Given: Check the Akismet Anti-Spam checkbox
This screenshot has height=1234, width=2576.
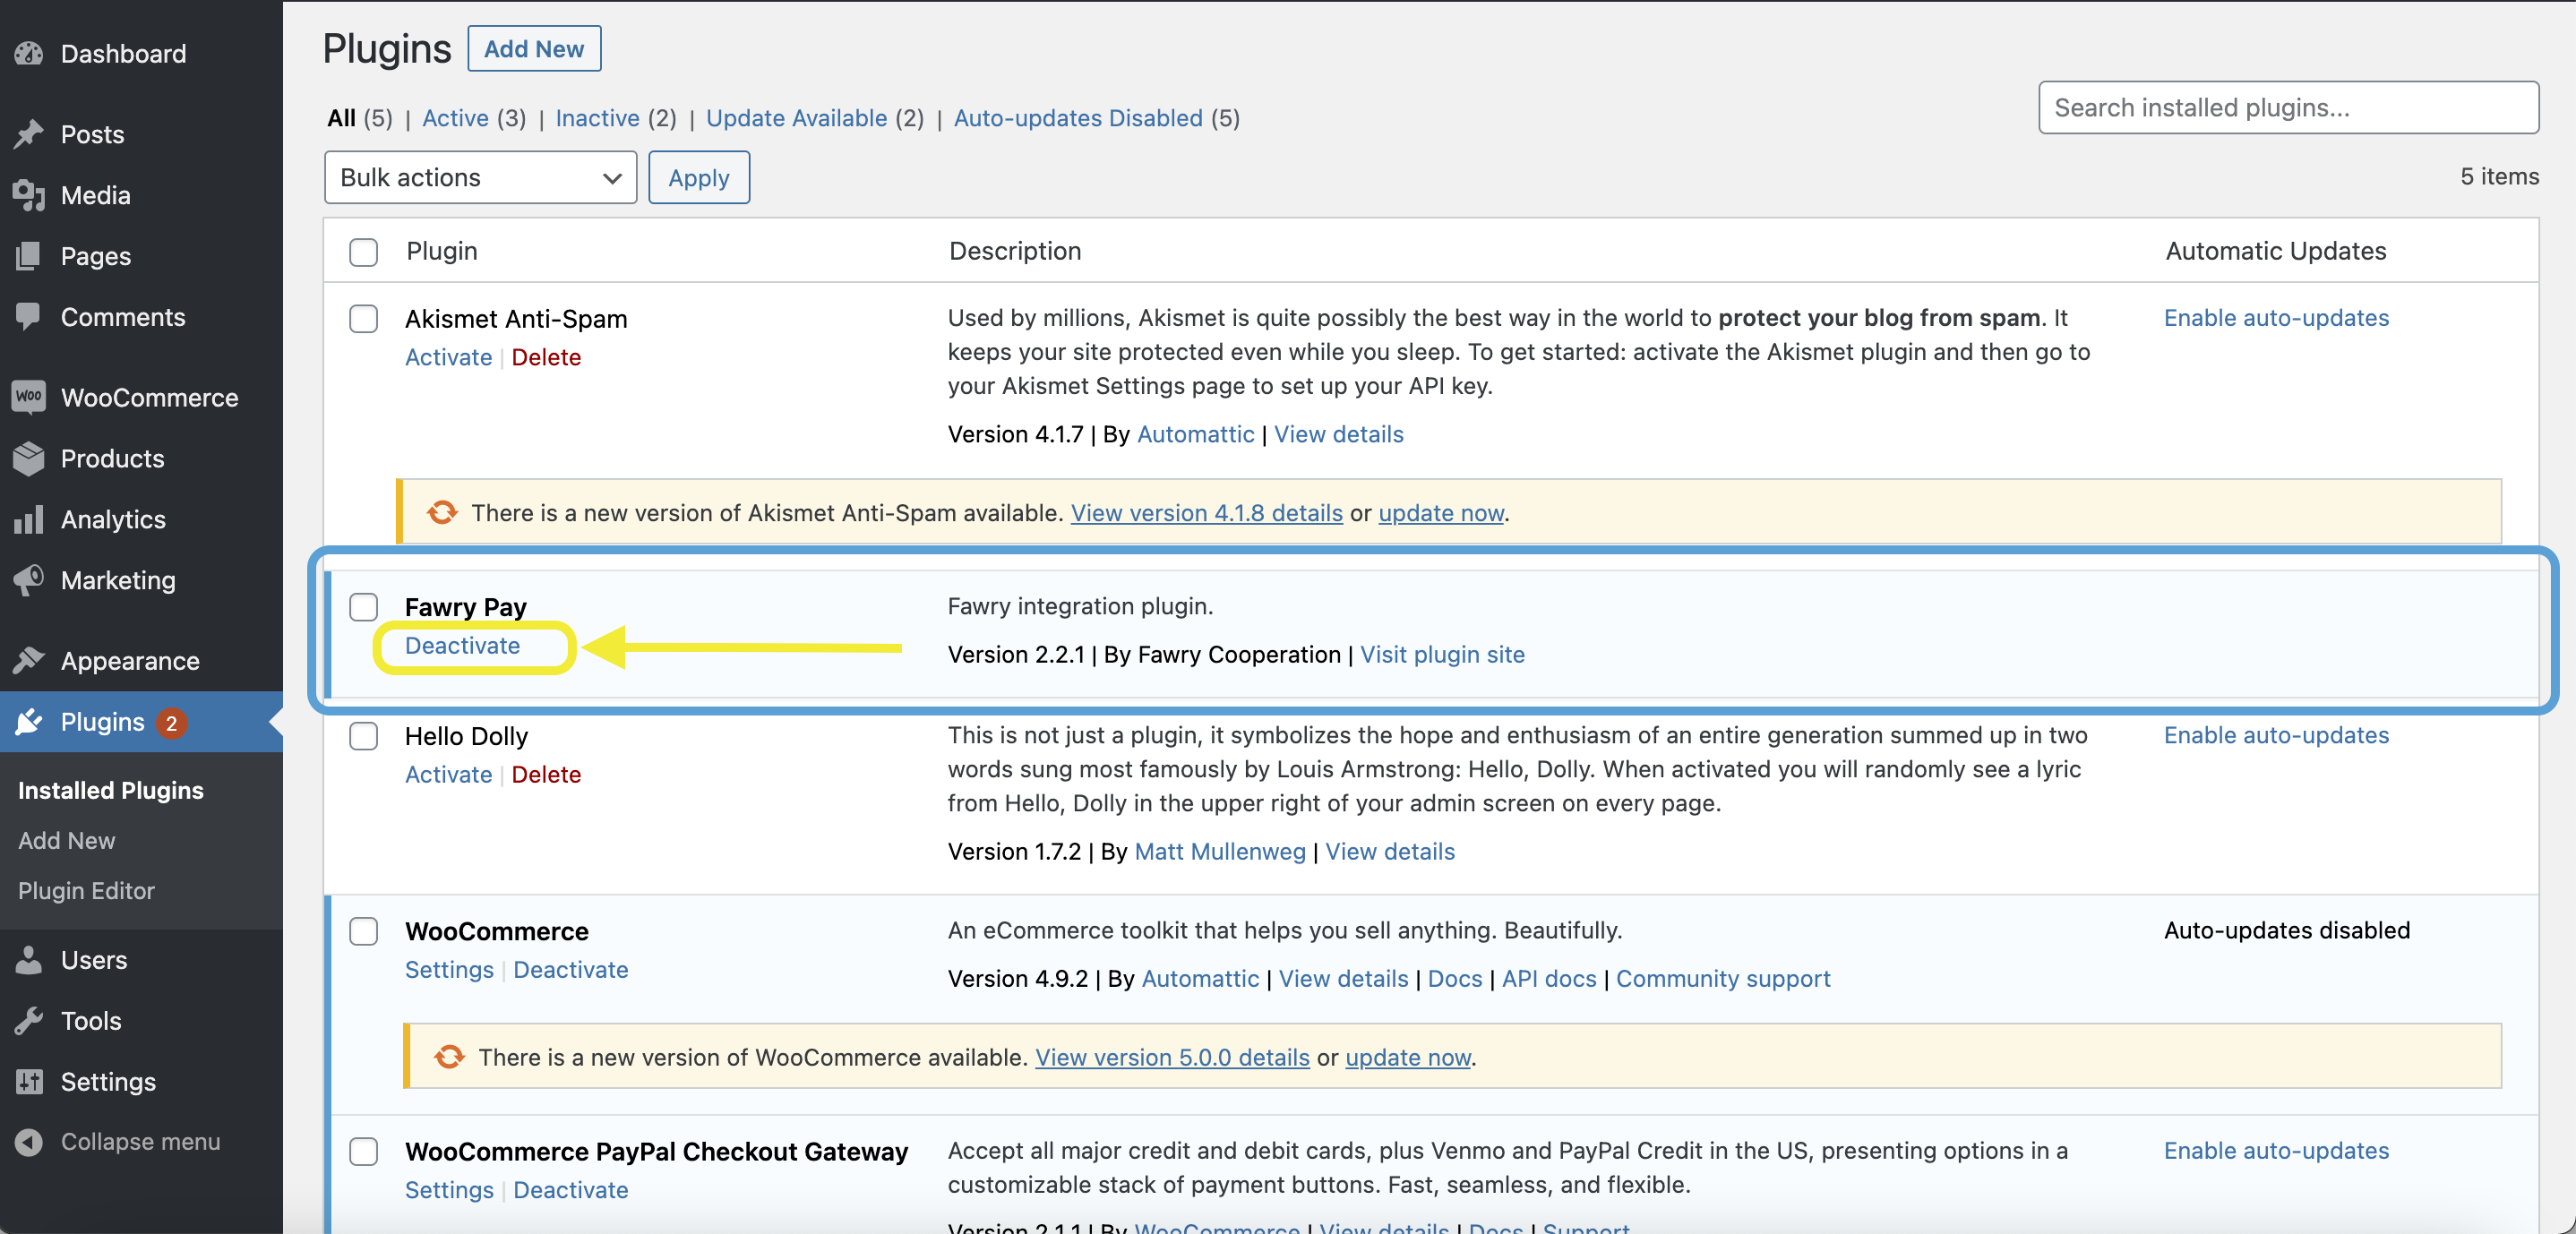Looking at the screenshot, I should [363, 318].
